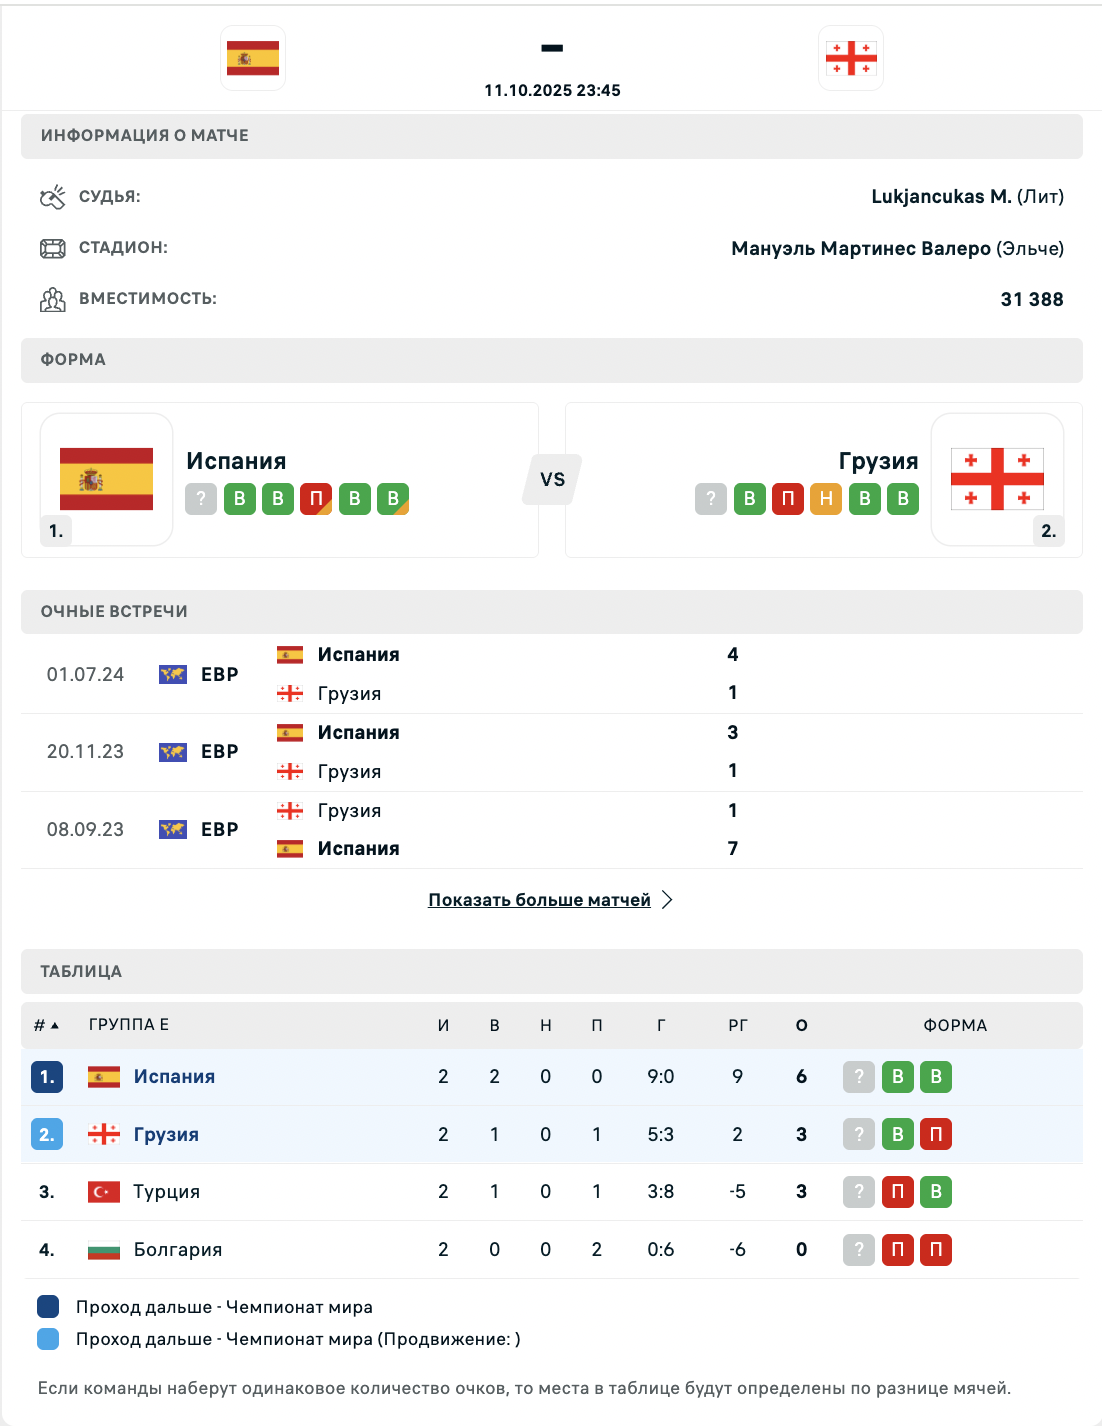The image size is (1102, 1426).
Task: Click Spain's gray upcoming match badge
Action: coord(201,498)
